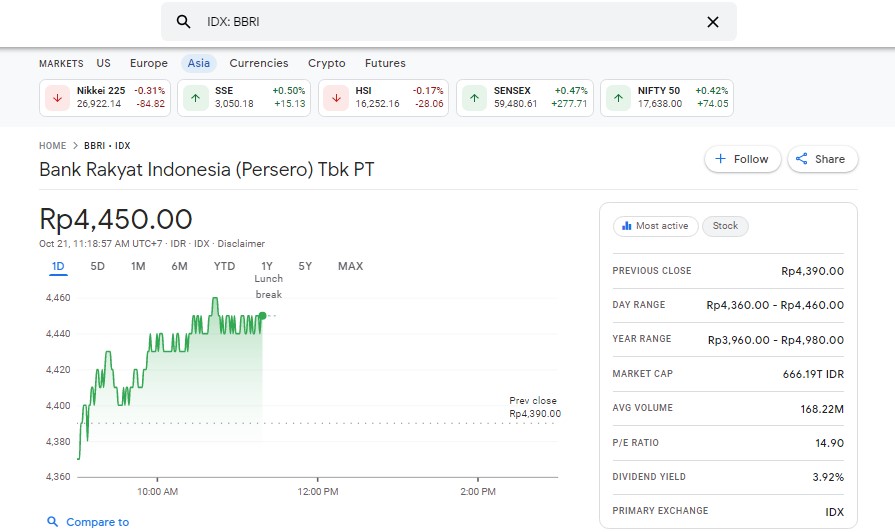The image size is (895, 532).
Task: Click the Bank Rakyat Indonesia company title
Action: click(x=207, y=170)
